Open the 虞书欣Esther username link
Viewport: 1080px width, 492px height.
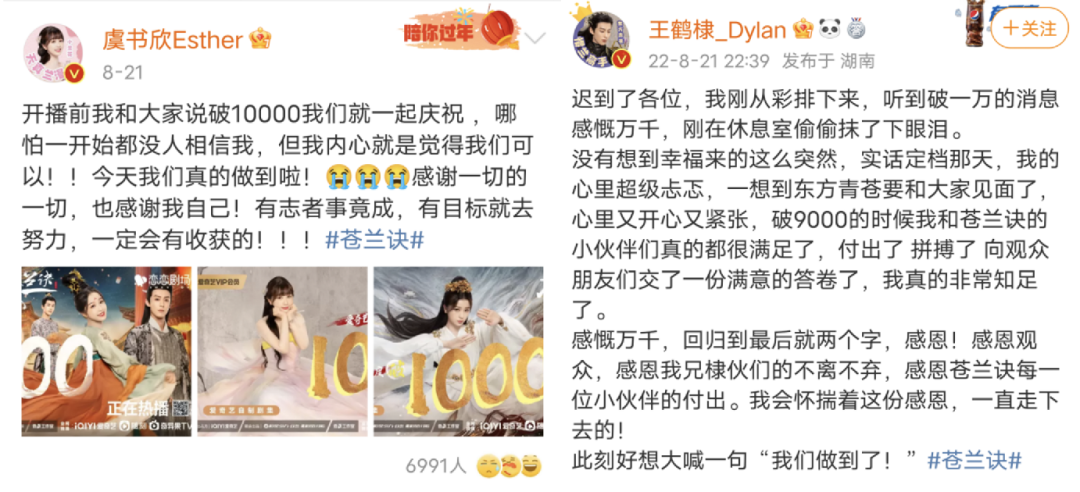(172, 39)
